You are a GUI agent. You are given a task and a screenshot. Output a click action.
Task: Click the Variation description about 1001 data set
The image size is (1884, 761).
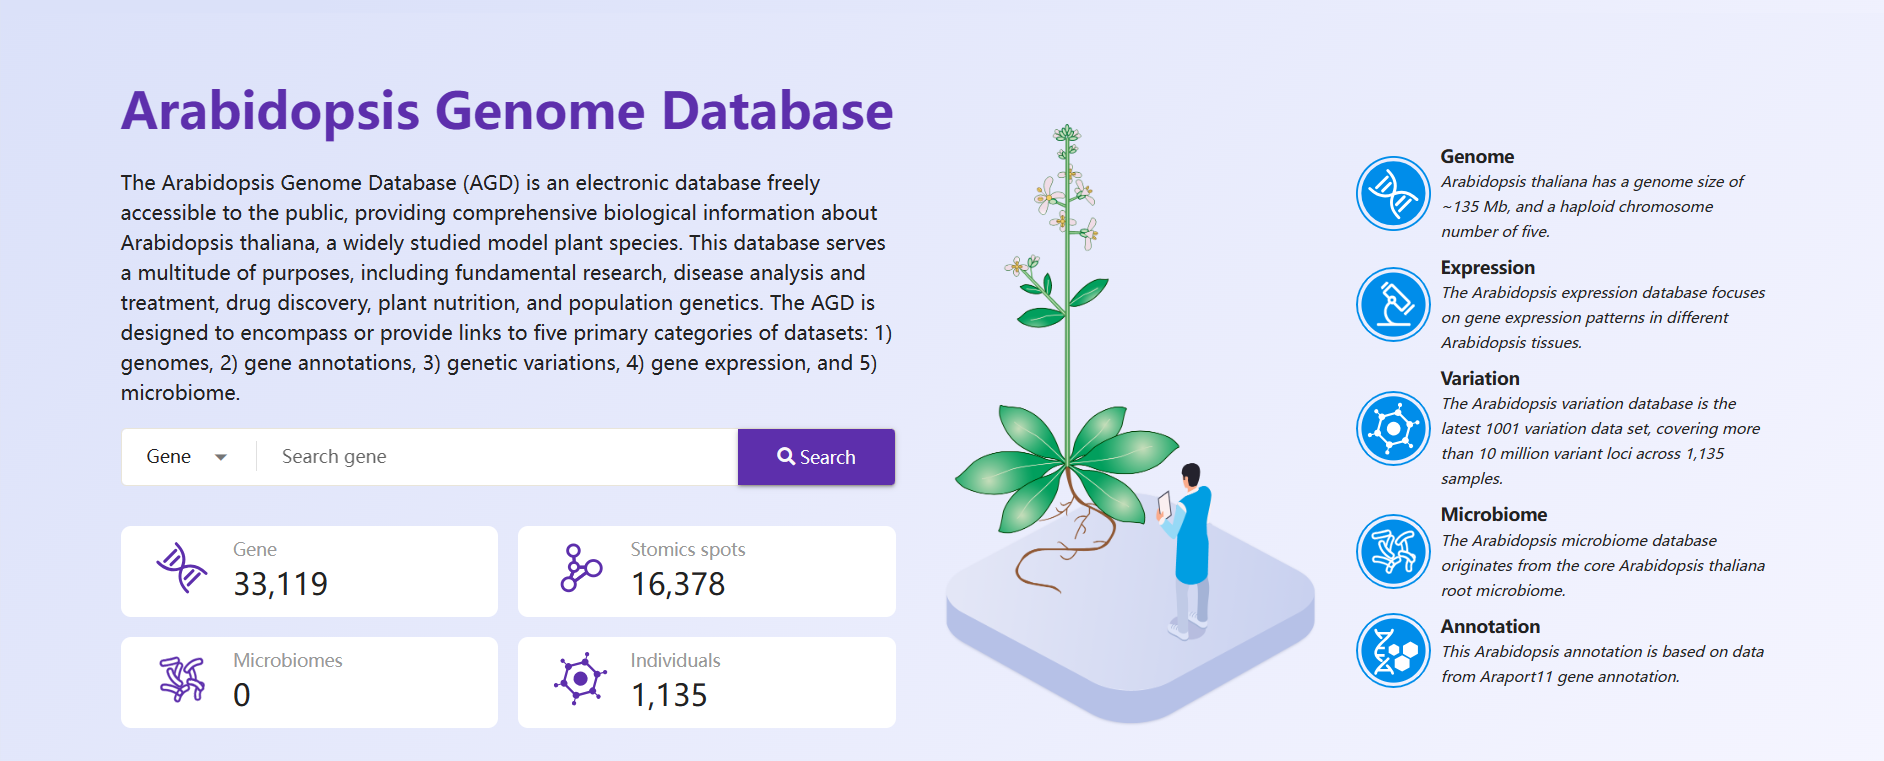(1600, 441)
